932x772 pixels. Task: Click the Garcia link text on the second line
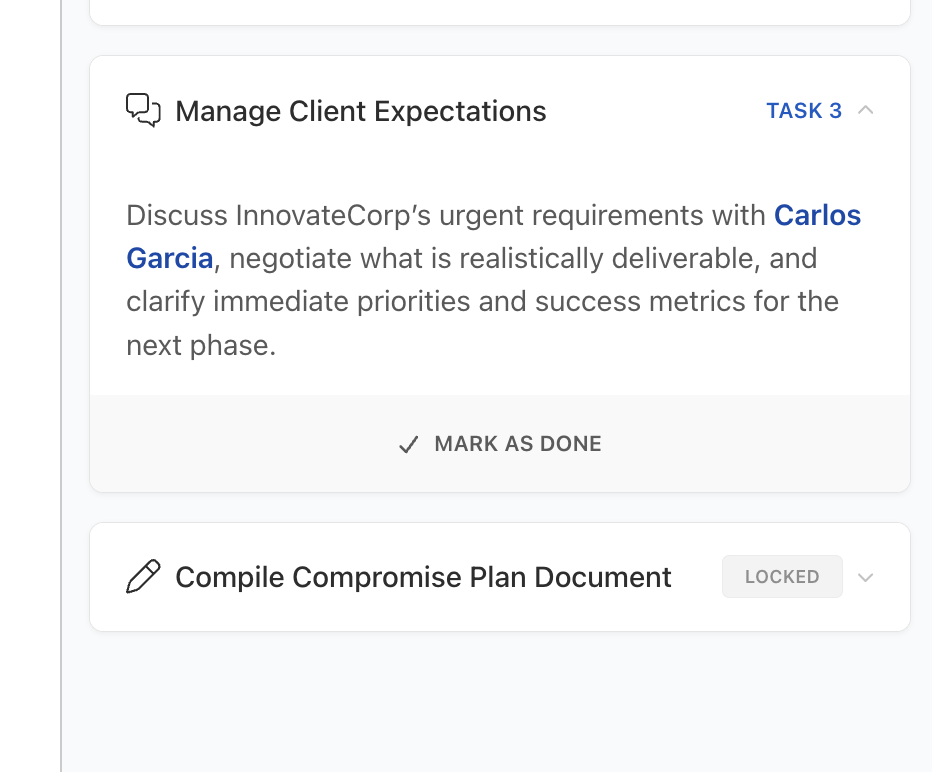coord(169,258)
